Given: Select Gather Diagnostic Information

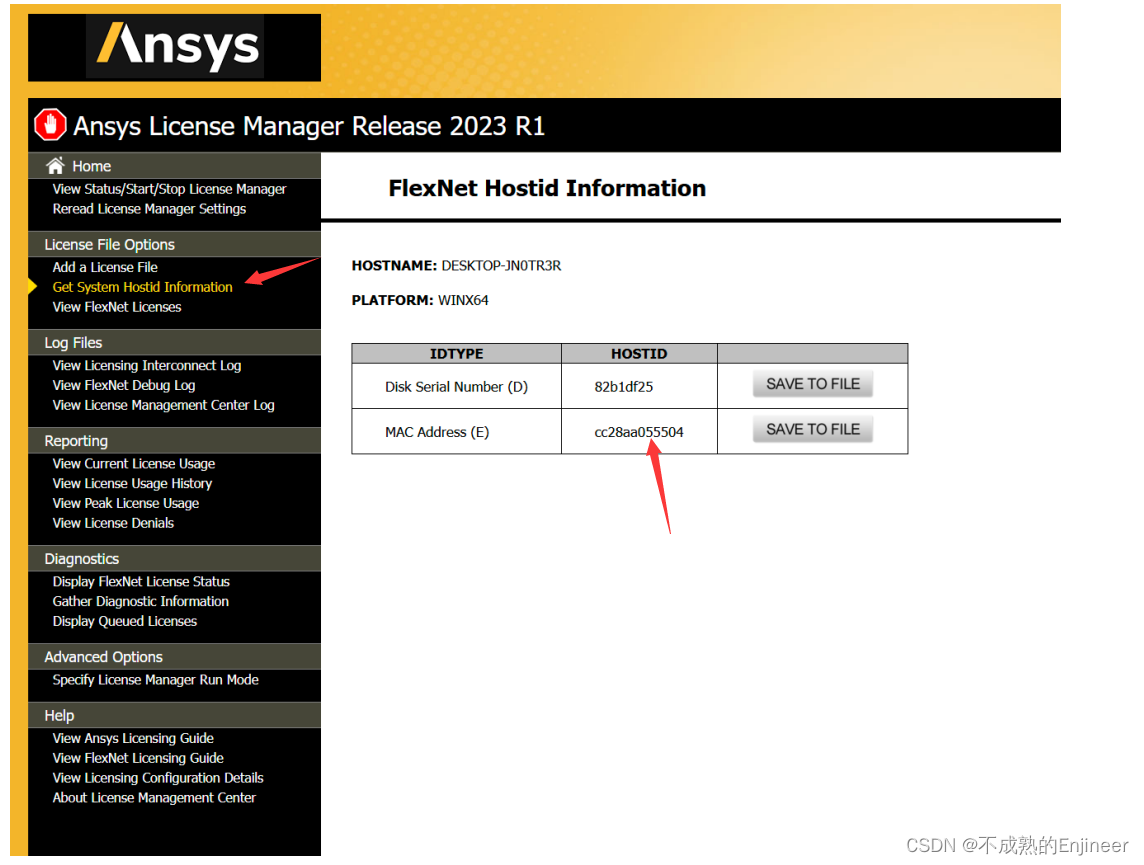Looking at the screenshot, I should 141,601.
